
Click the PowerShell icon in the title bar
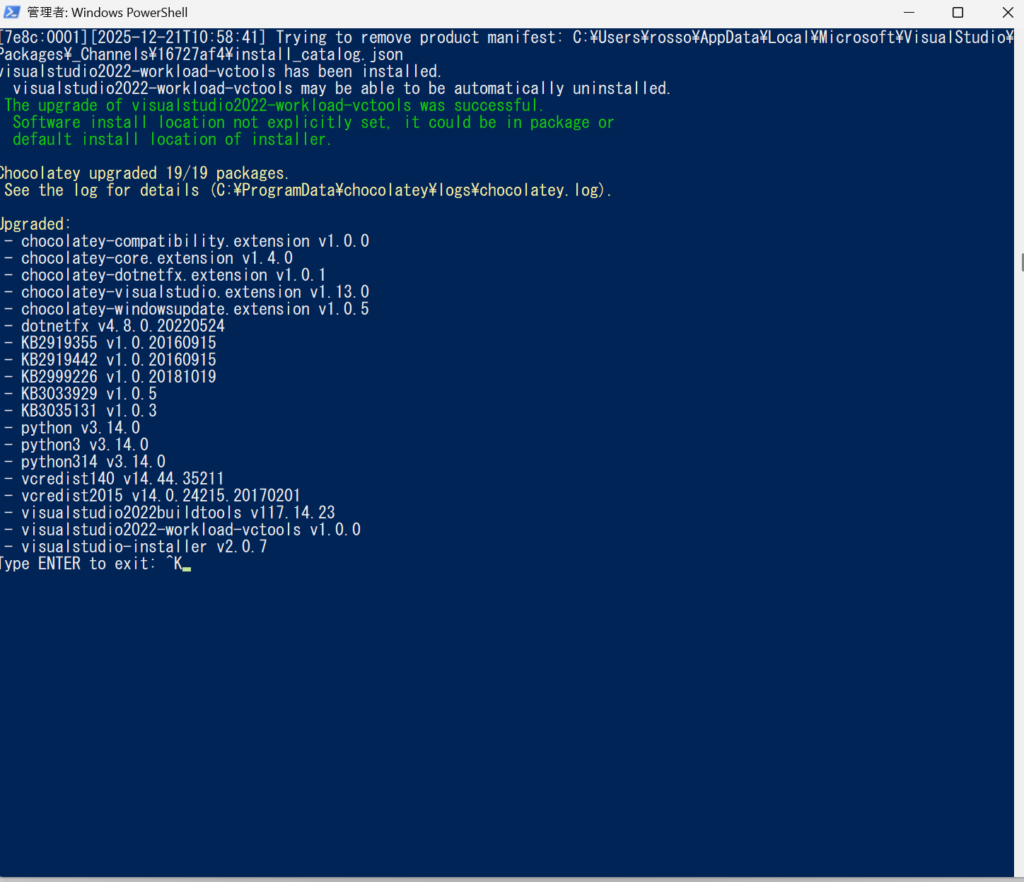point(12,13)
